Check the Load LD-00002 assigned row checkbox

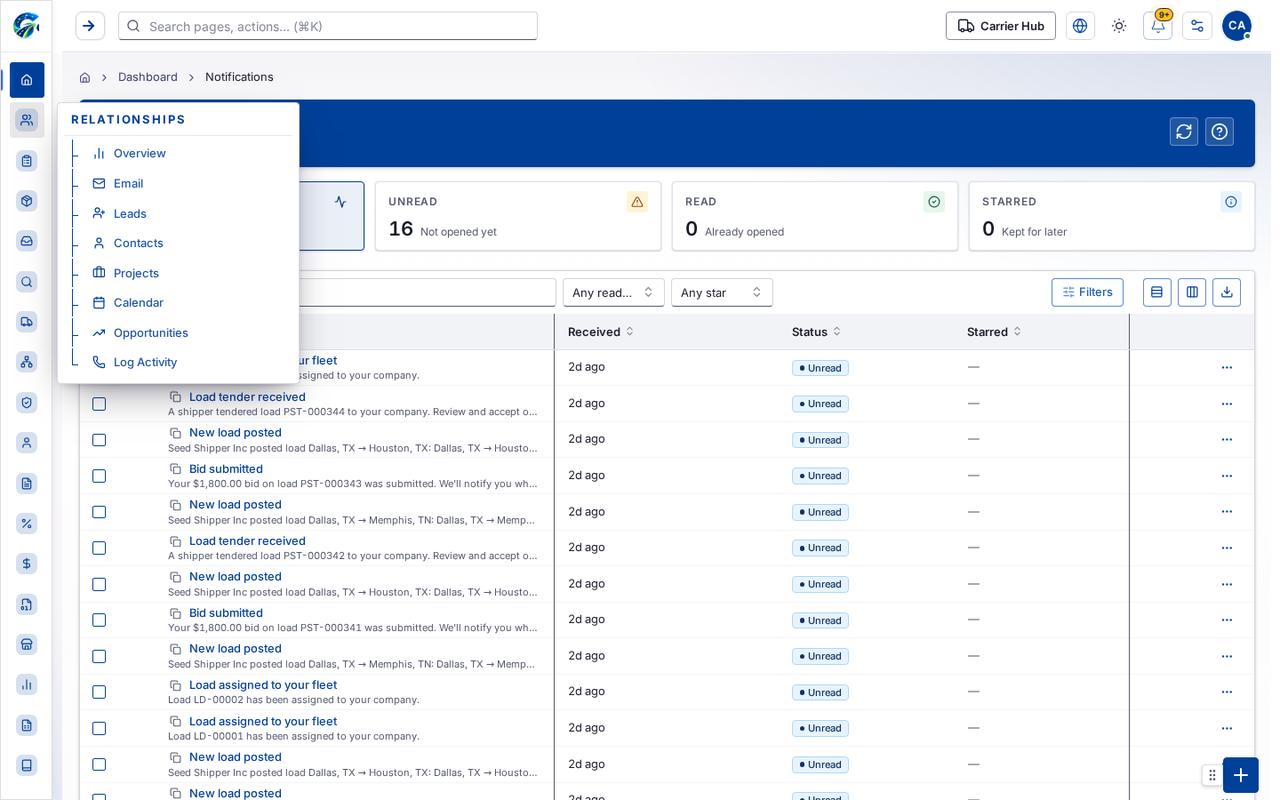click(x=99, y=692)
